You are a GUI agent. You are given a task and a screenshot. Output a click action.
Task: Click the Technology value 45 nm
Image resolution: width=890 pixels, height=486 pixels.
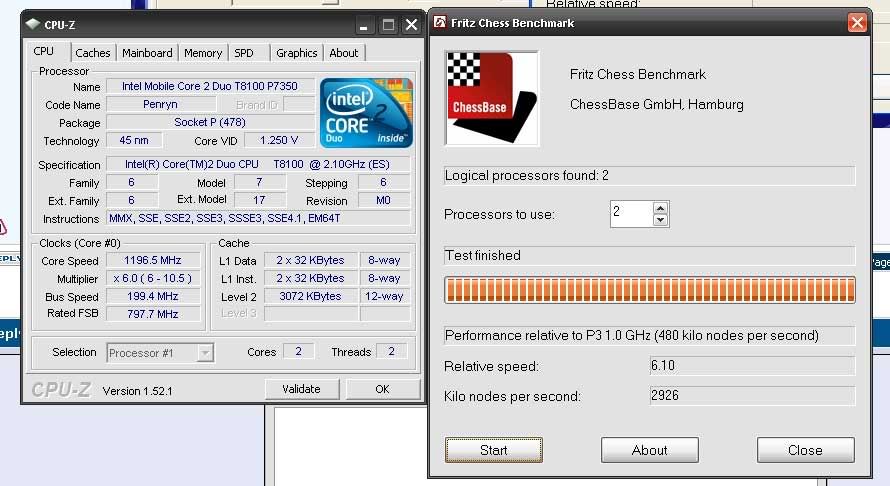click(x=134, y=140)
